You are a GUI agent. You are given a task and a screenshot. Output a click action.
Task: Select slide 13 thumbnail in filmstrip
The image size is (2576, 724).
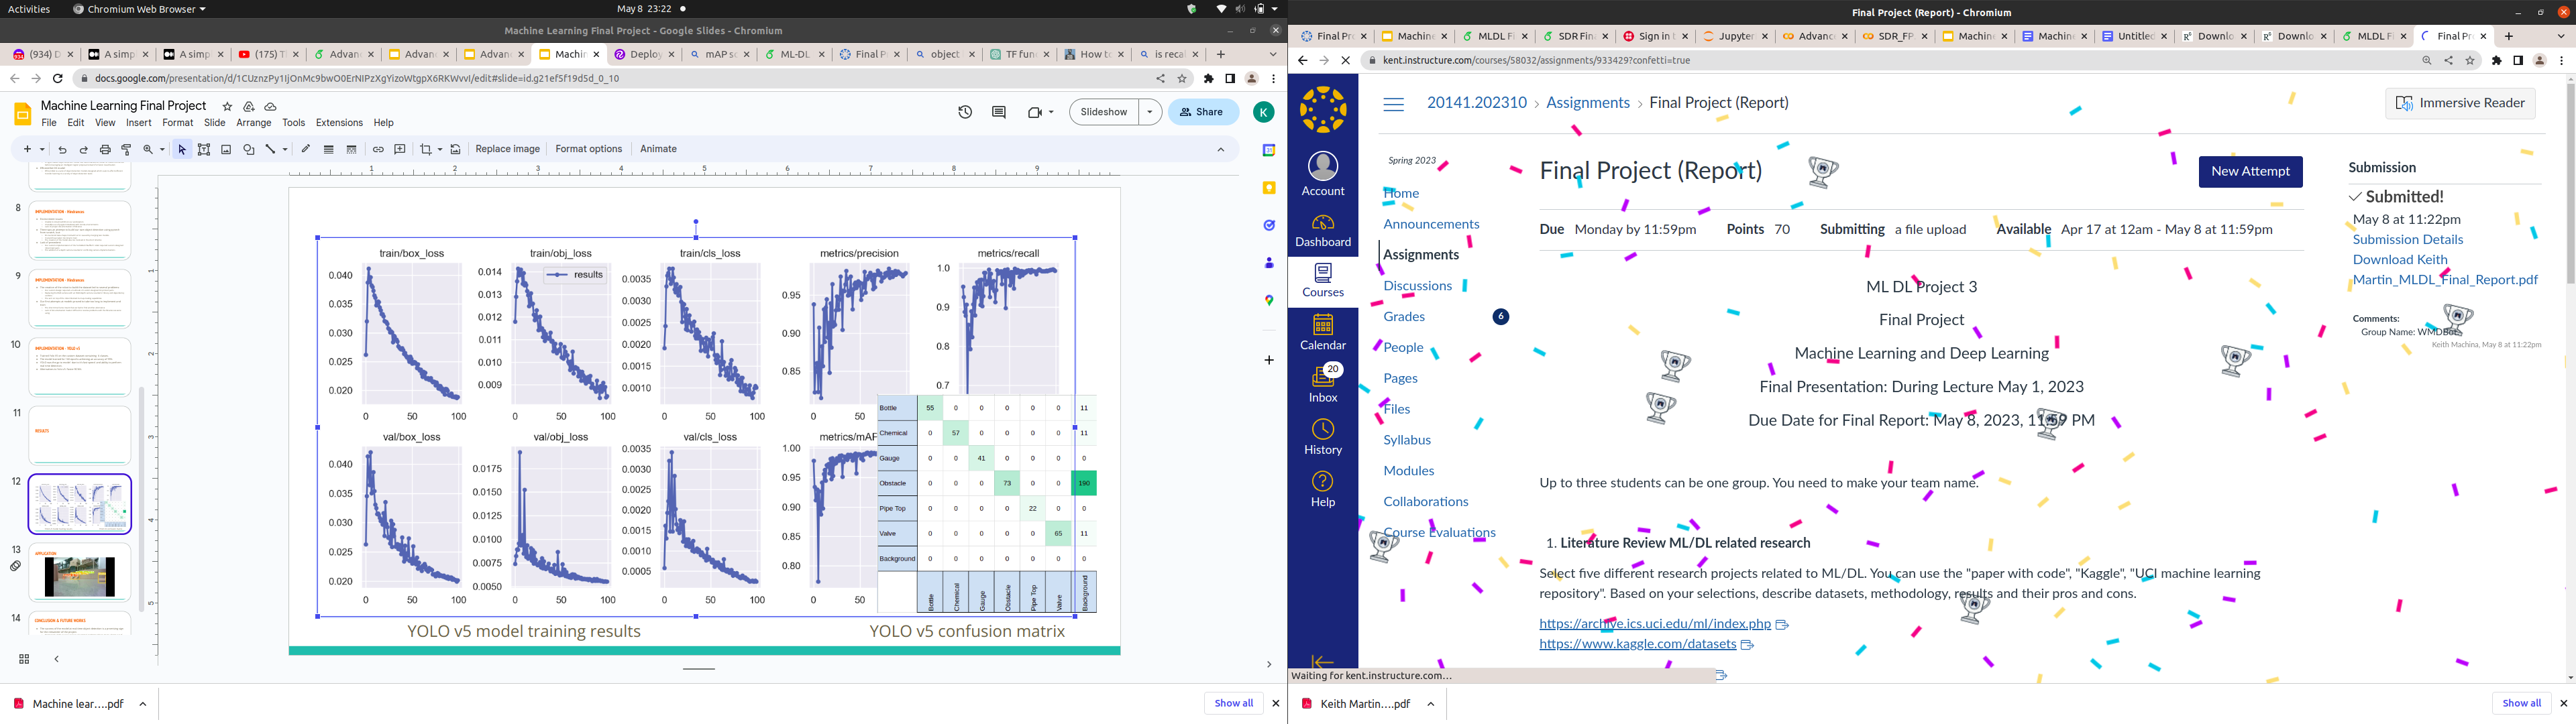(80, 573)
